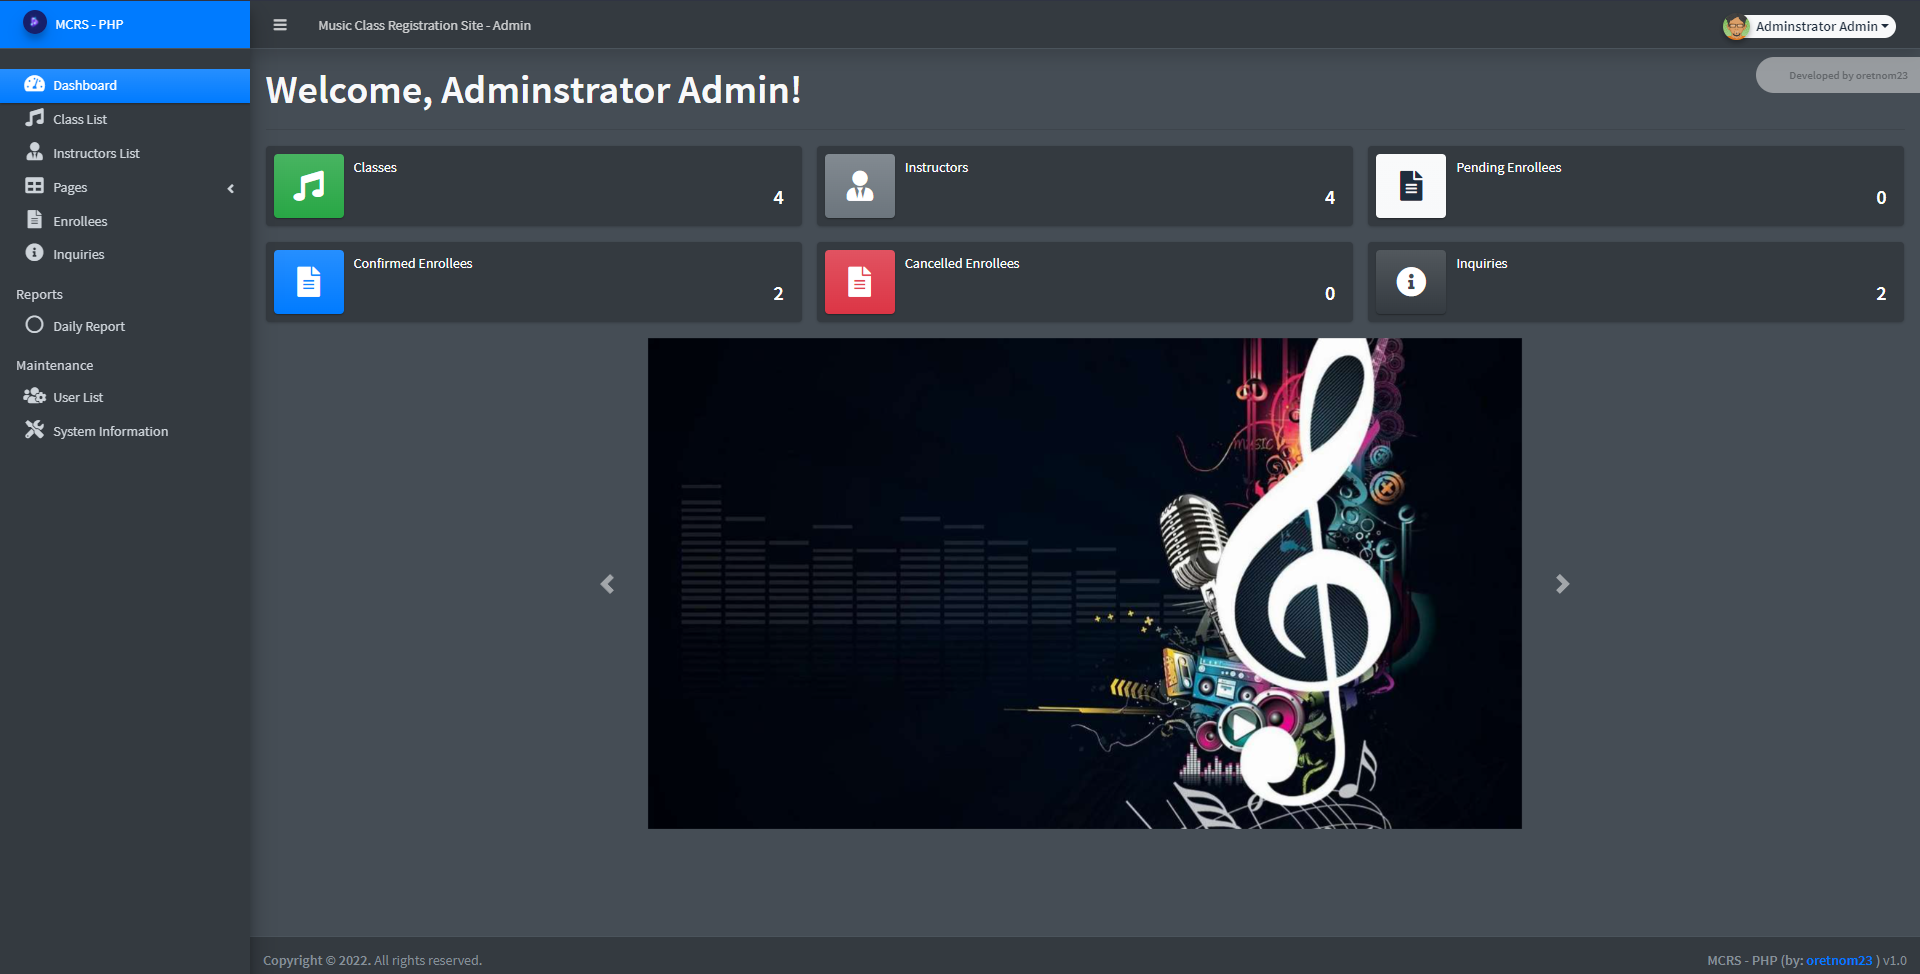This screenshot has height=974, width=1920.
Task: Open System Information under Maintenance
Action: click(x=125, y=431)
